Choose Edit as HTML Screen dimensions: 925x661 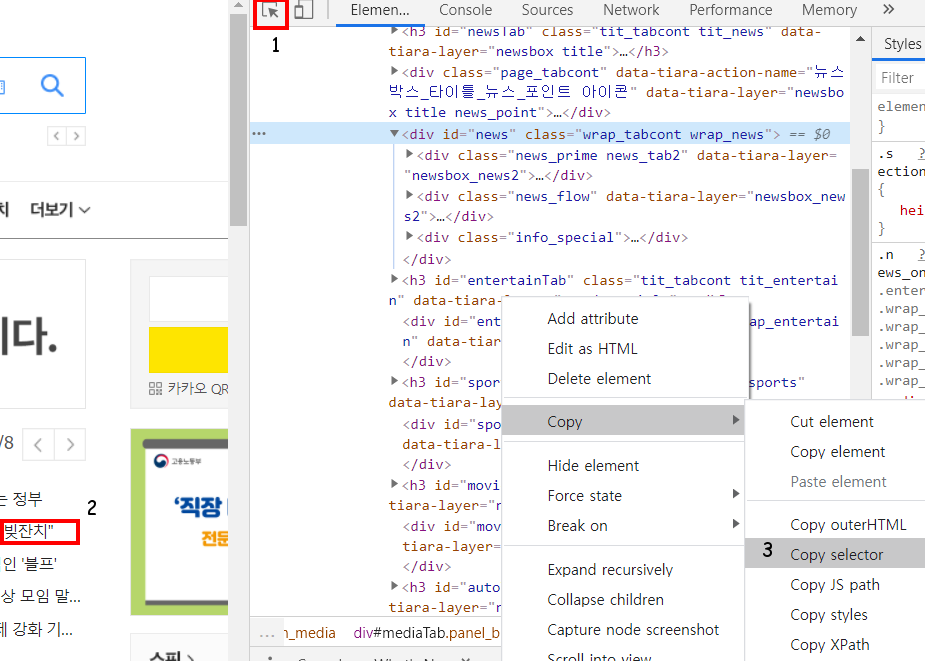(592, 349)
